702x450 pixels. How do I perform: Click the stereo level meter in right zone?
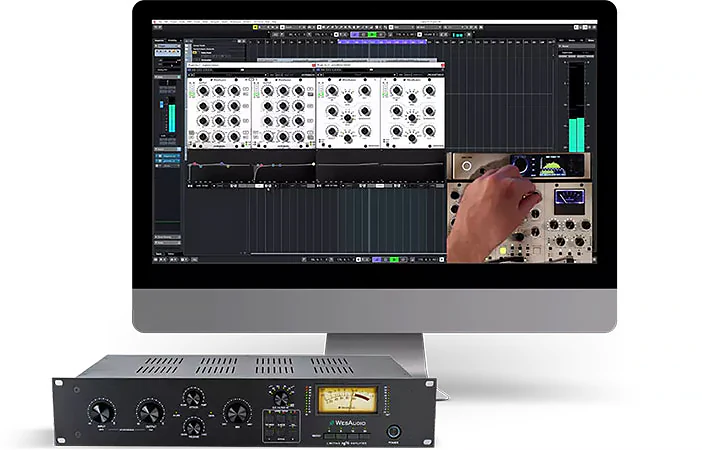(x=576, y=107)
